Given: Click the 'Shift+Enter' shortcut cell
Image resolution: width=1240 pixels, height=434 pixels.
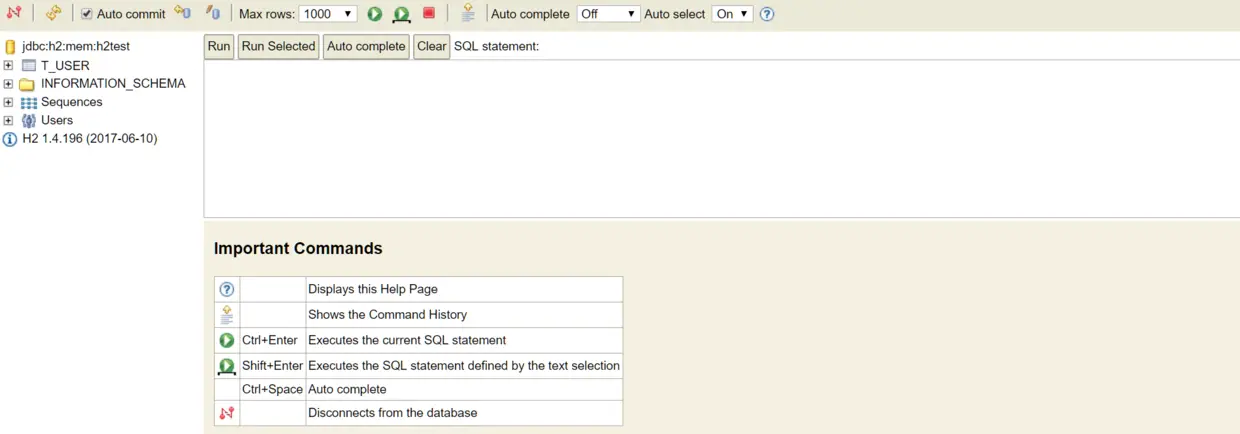Looking at the screenshot, I should pos(272,366).
